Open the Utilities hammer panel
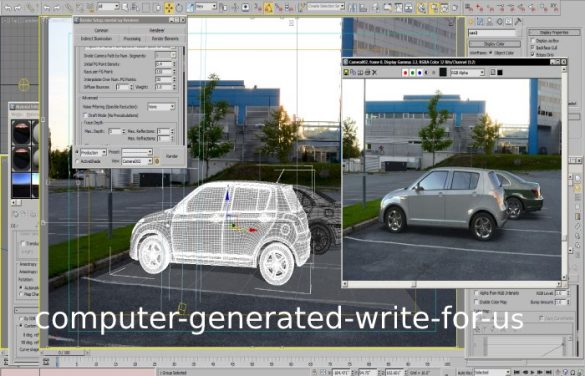The width and height of the screenshot is (585, 376). pyautogui.click(x=518, y=22)
